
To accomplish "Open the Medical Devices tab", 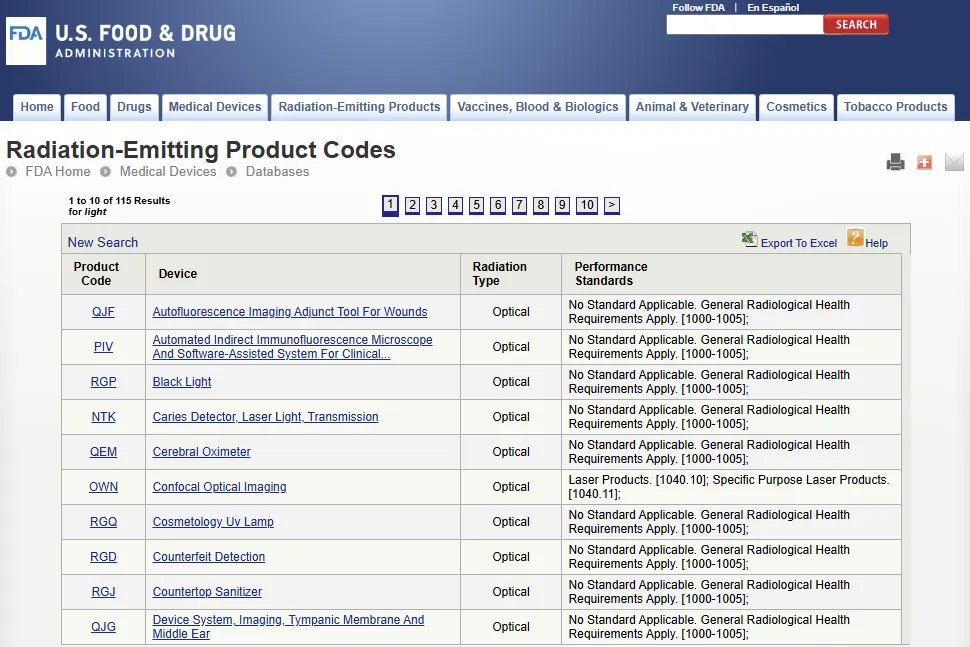I will [215, 107].
